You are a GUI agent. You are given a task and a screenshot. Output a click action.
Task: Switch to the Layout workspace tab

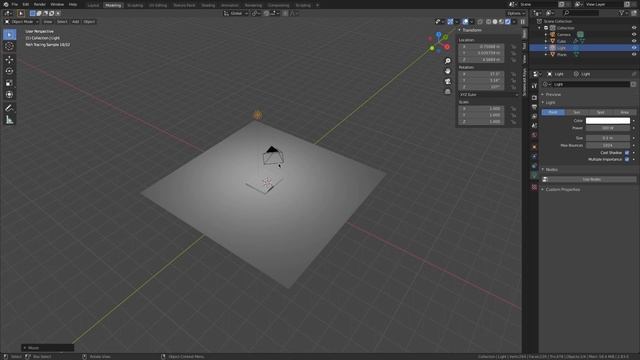click(93, 5)
